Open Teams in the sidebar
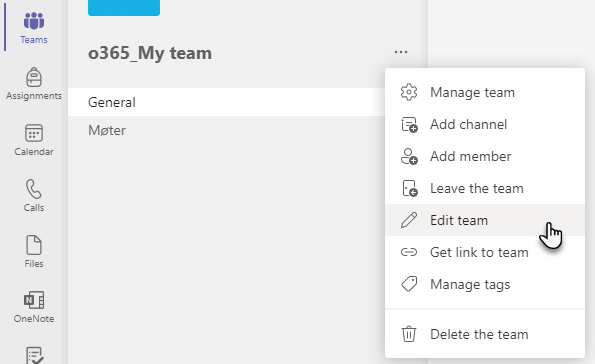 [34, 28]
